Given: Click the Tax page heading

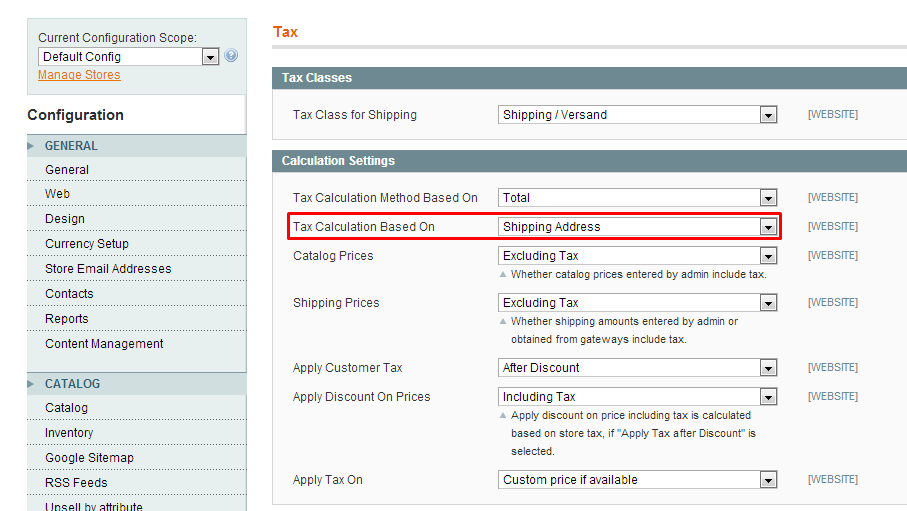Looking at the screenshot, I should click(x=285, y=32).
